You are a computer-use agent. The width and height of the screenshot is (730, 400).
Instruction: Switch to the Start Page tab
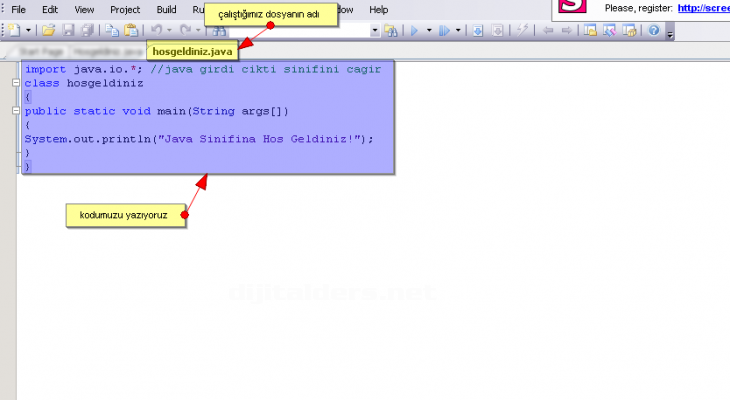[41, 51]
